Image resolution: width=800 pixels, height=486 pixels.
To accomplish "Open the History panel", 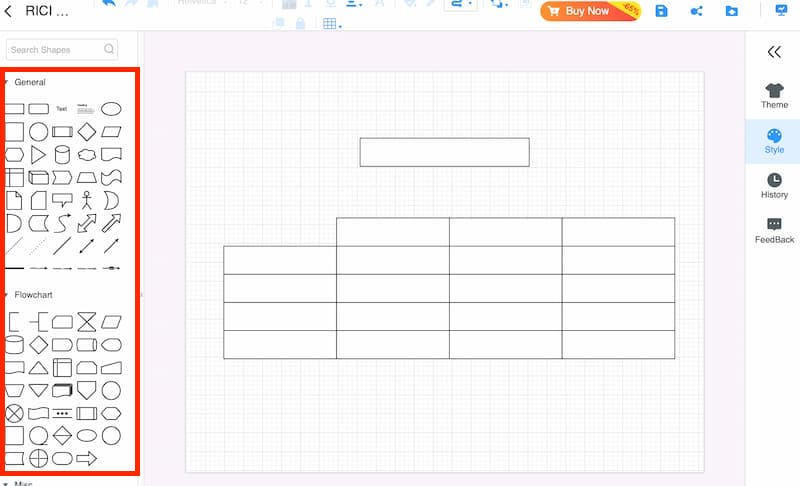I will pyautogui.click(x=774, y=186).
